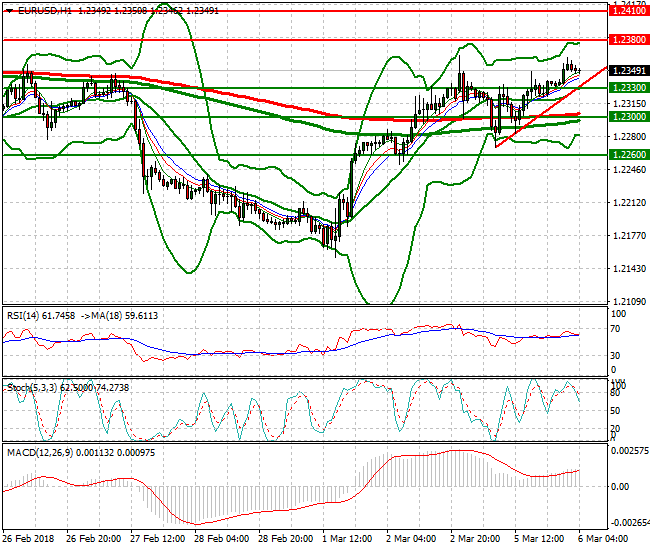Image resolution: width=650 pixels, height=550 pixels.
Task: Click the MACD 0.002575 scale value
Action: pyautogui.click(x=630, y=451)
